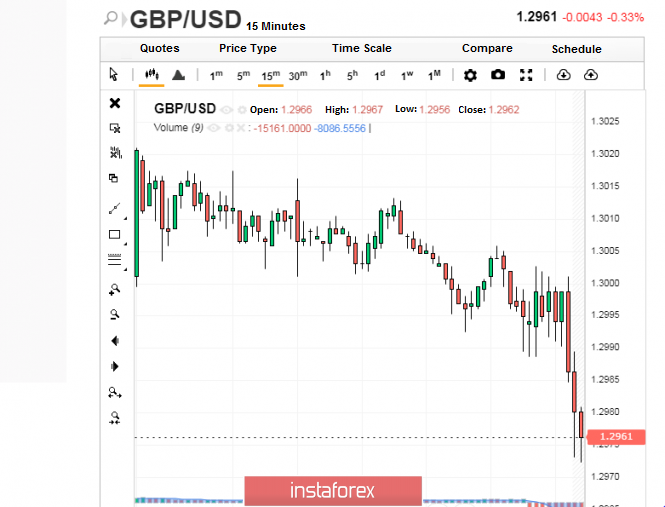Download chart via cloud download icon
This screenshot has width=665, height=507.
click(563, 75)
